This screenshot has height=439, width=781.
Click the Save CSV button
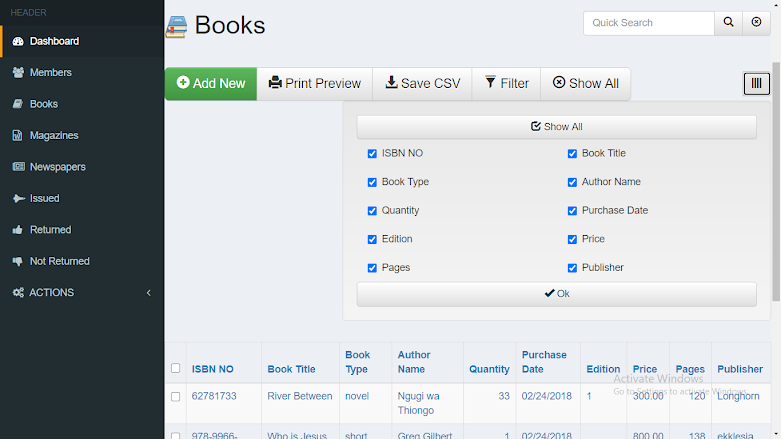coord(422,84)
